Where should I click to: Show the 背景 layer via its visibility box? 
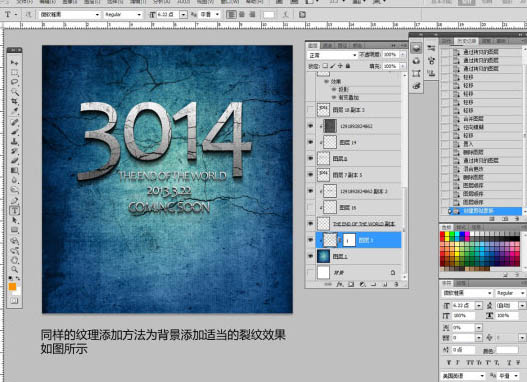click(311, 272)
